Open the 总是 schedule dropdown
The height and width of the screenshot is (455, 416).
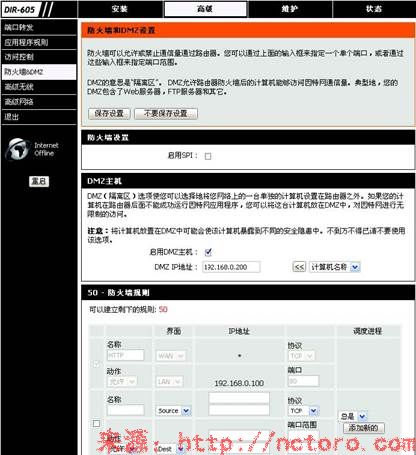353,416
